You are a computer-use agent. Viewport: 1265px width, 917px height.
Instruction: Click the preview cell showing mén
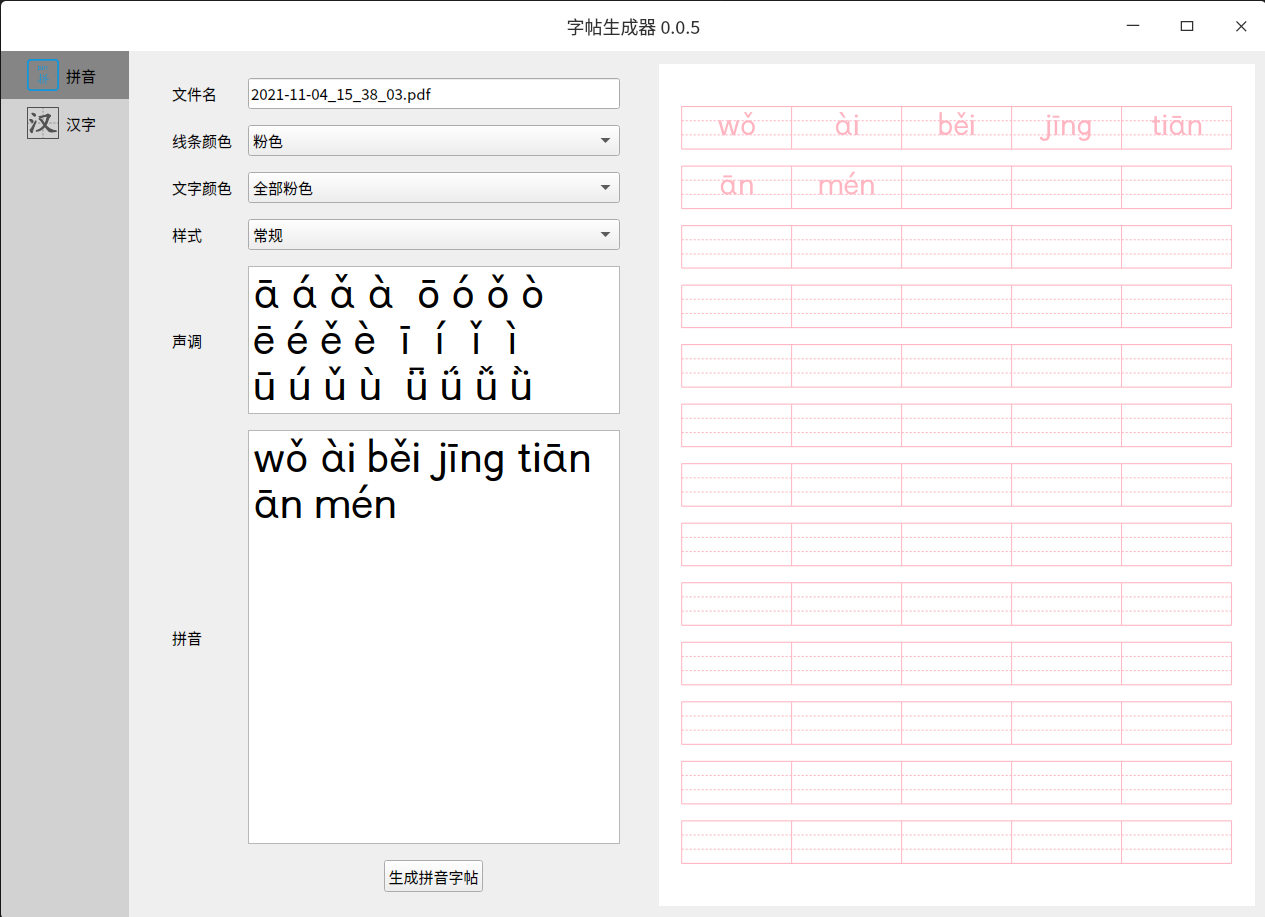846,186
